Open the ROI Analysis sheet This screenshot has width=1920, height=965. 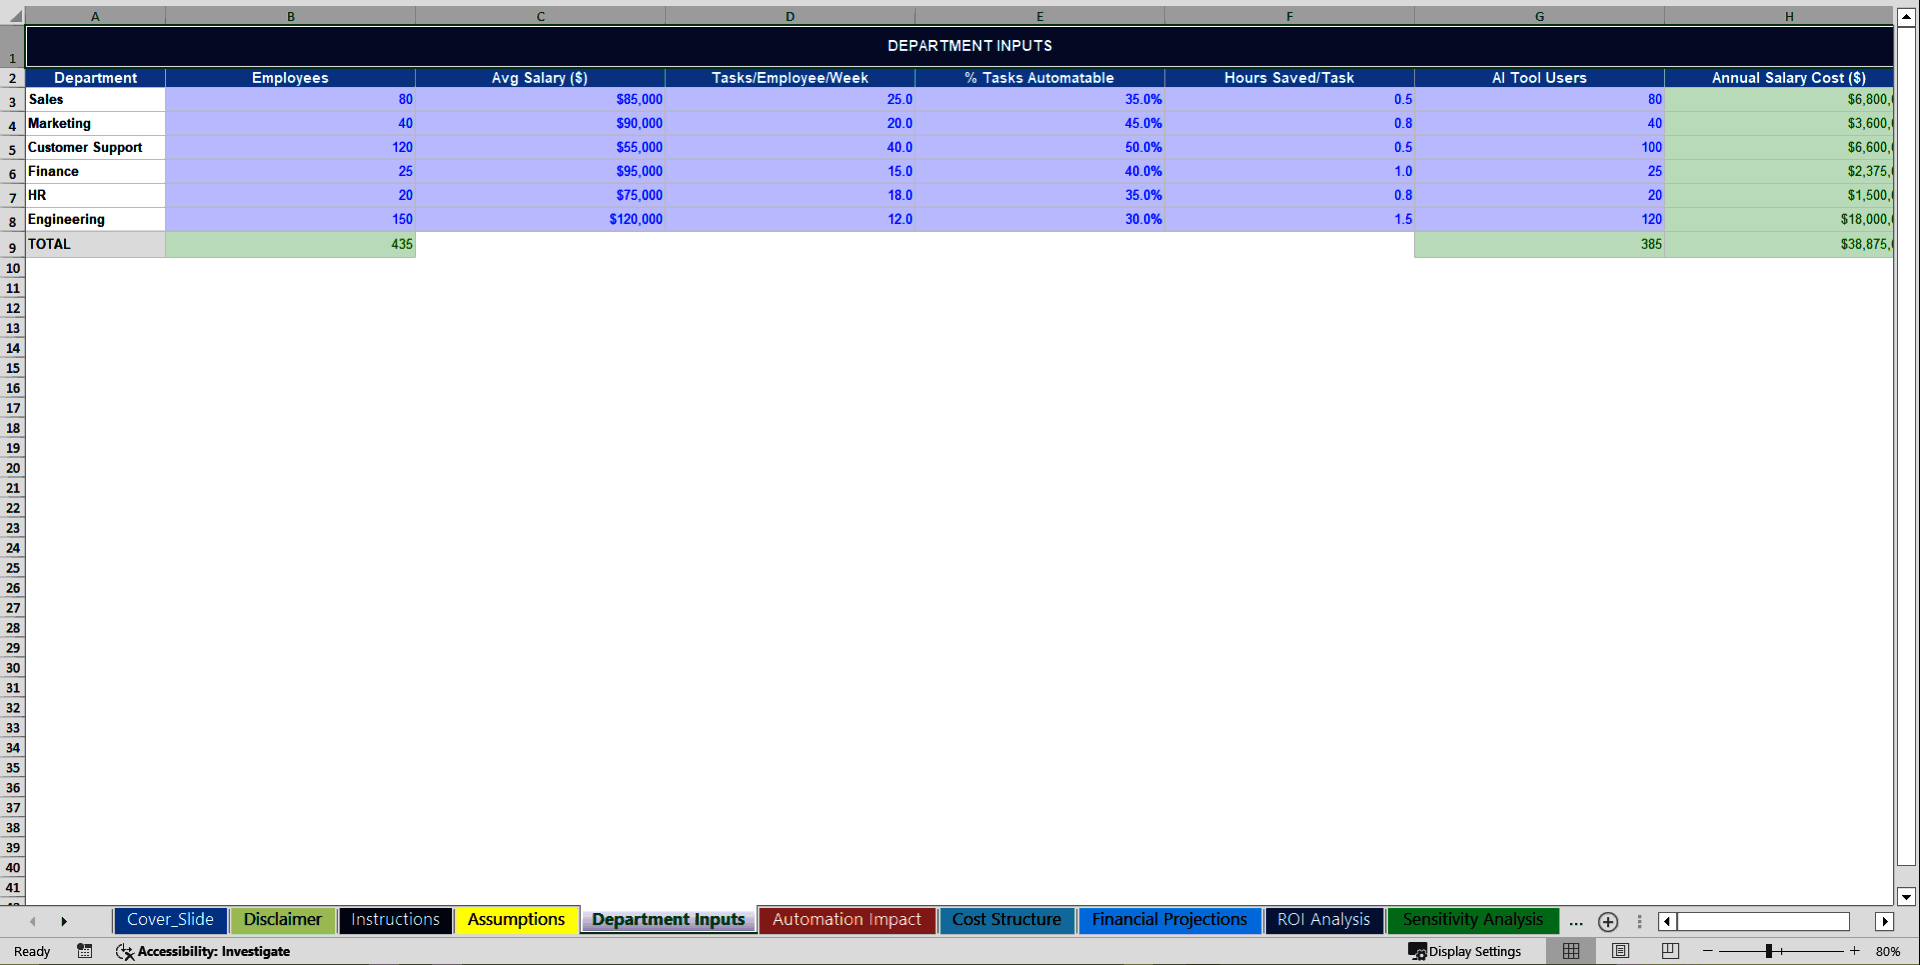1323,920
